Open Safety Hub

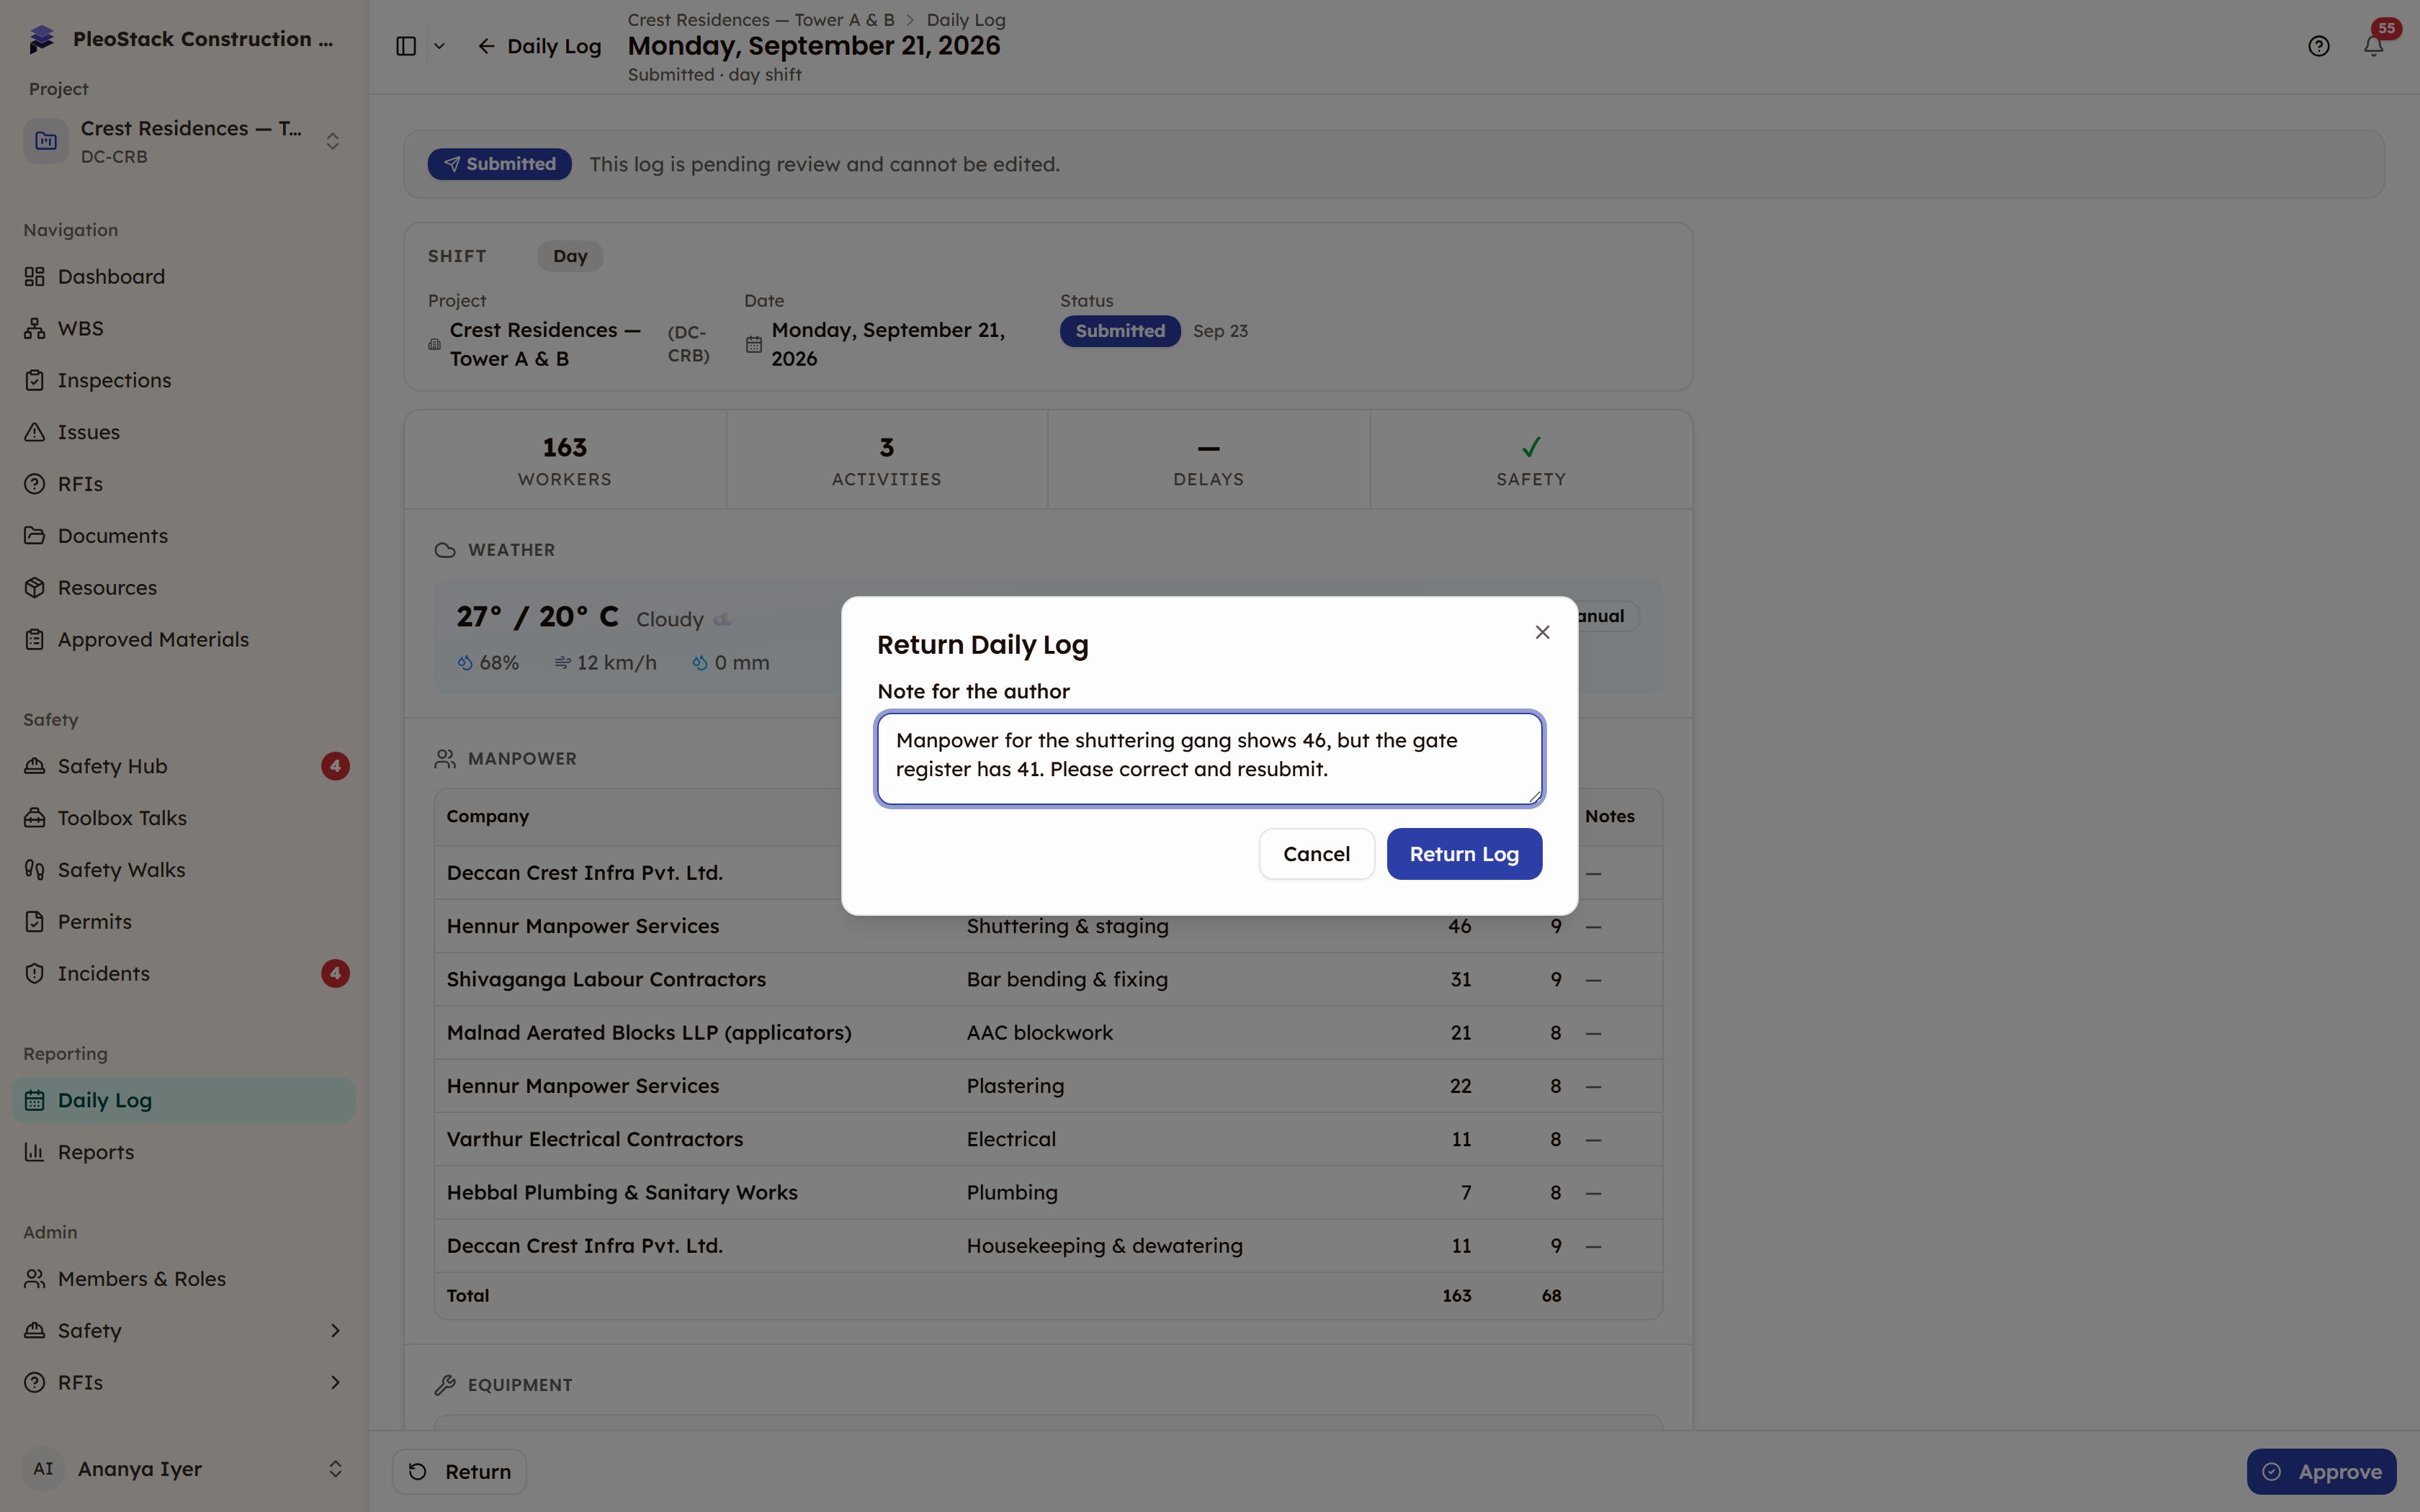tap(184, 766)
